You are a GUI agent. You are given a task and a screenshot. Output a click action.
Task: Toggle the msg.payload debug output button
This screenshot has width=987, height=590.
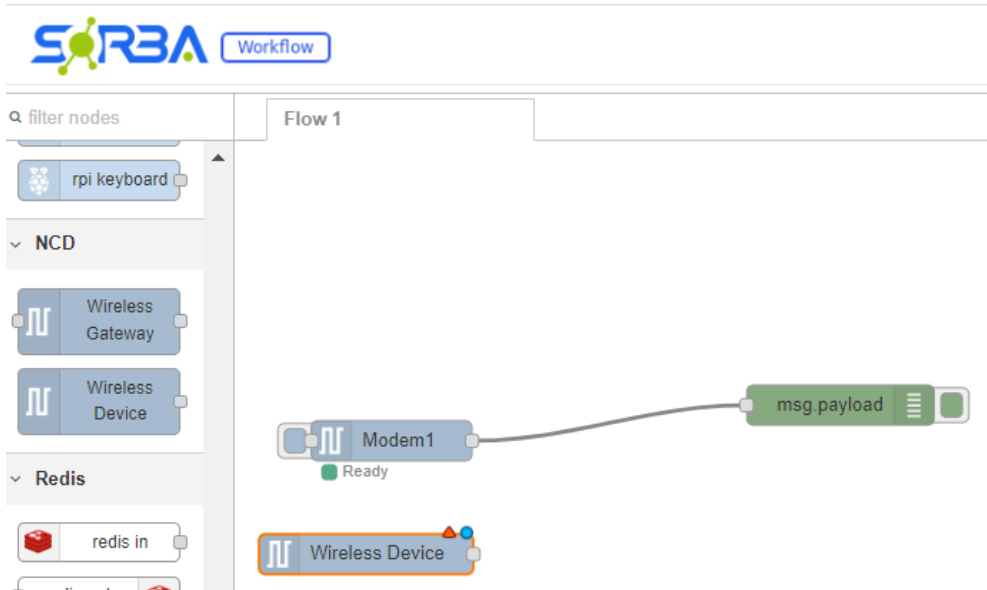(x=952, y=405)
